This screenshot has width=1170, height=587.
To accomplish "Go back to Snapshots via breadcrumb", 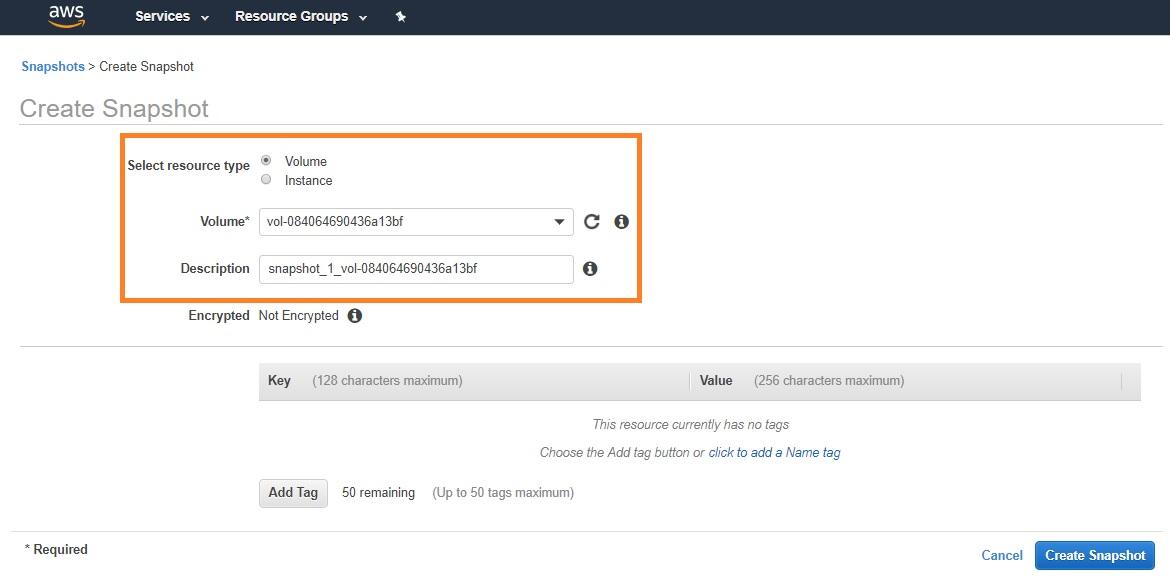I will [x=53, y=67].
